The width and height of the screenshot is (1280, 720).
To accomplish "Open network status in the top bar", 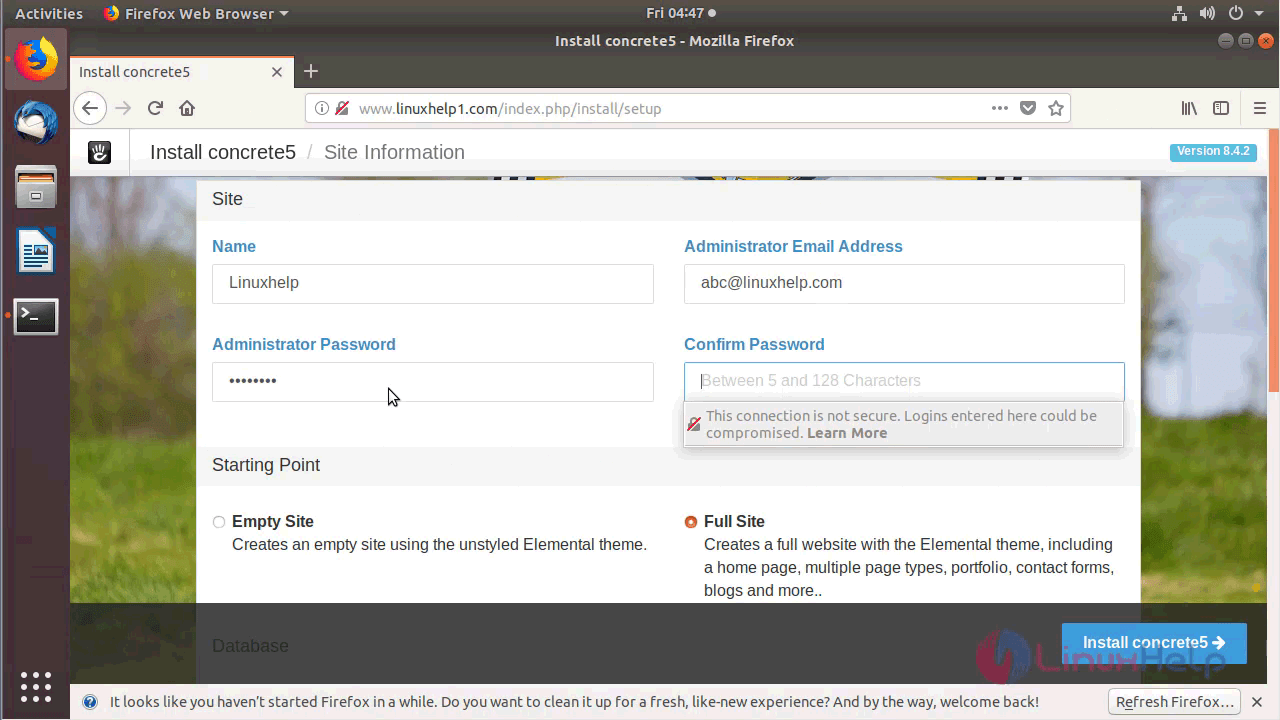I will coord(1178,14).
